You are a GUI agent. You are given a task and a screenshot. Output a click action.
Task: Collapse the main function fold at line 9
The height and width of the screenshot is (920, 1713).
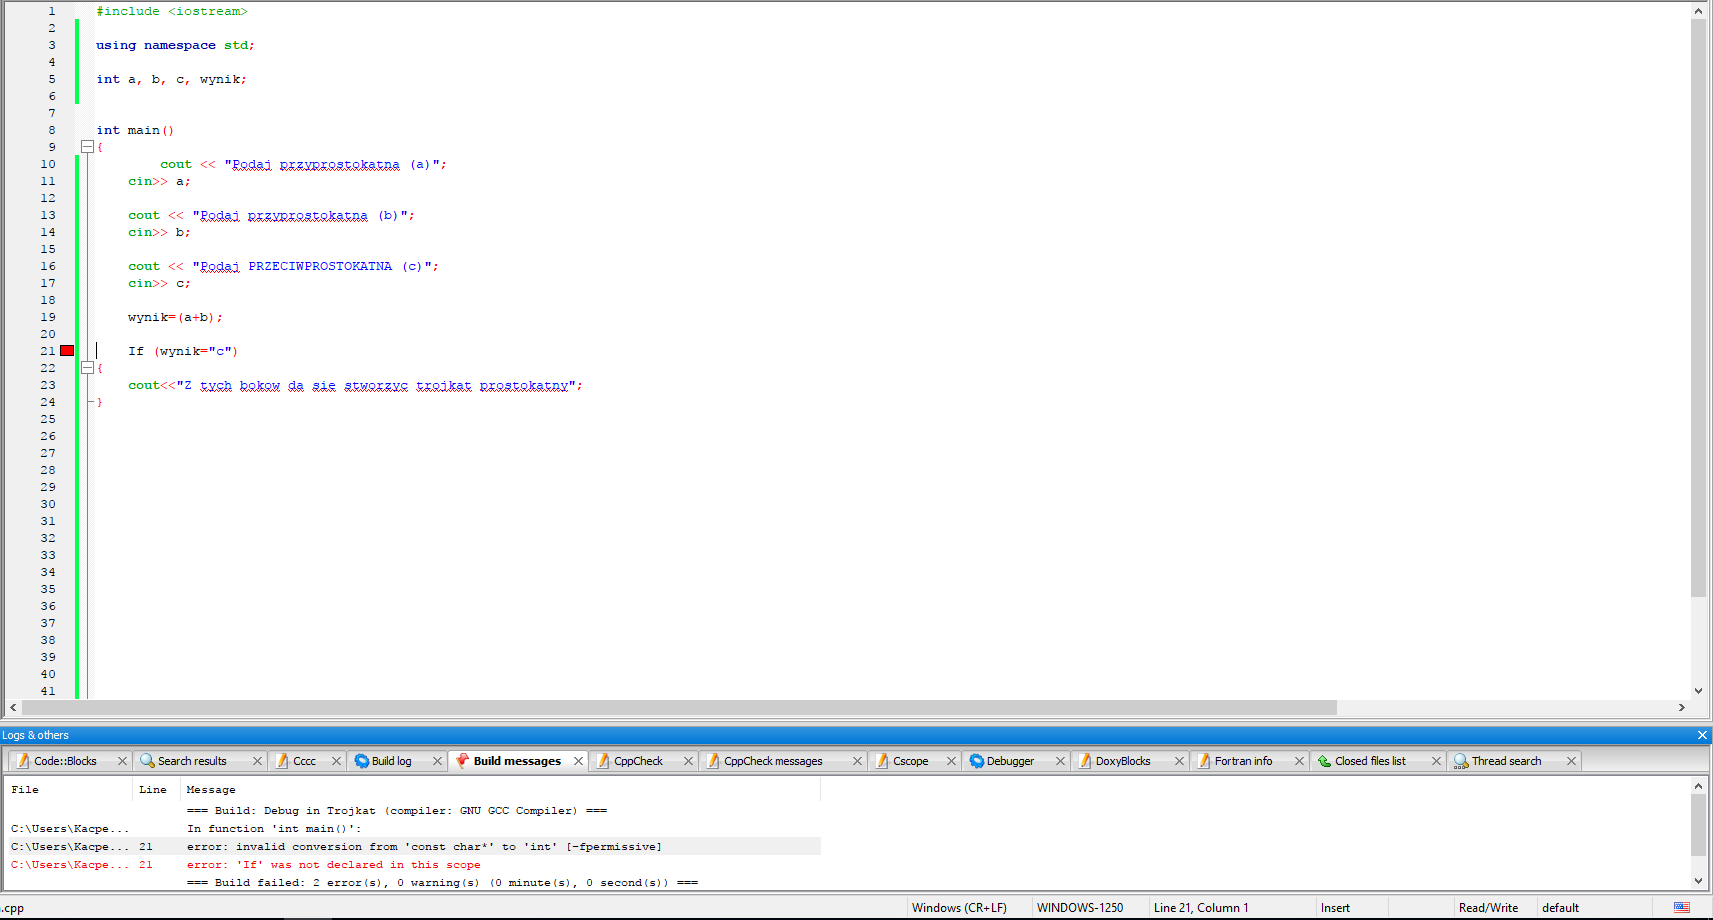click(x=87, y=147)
